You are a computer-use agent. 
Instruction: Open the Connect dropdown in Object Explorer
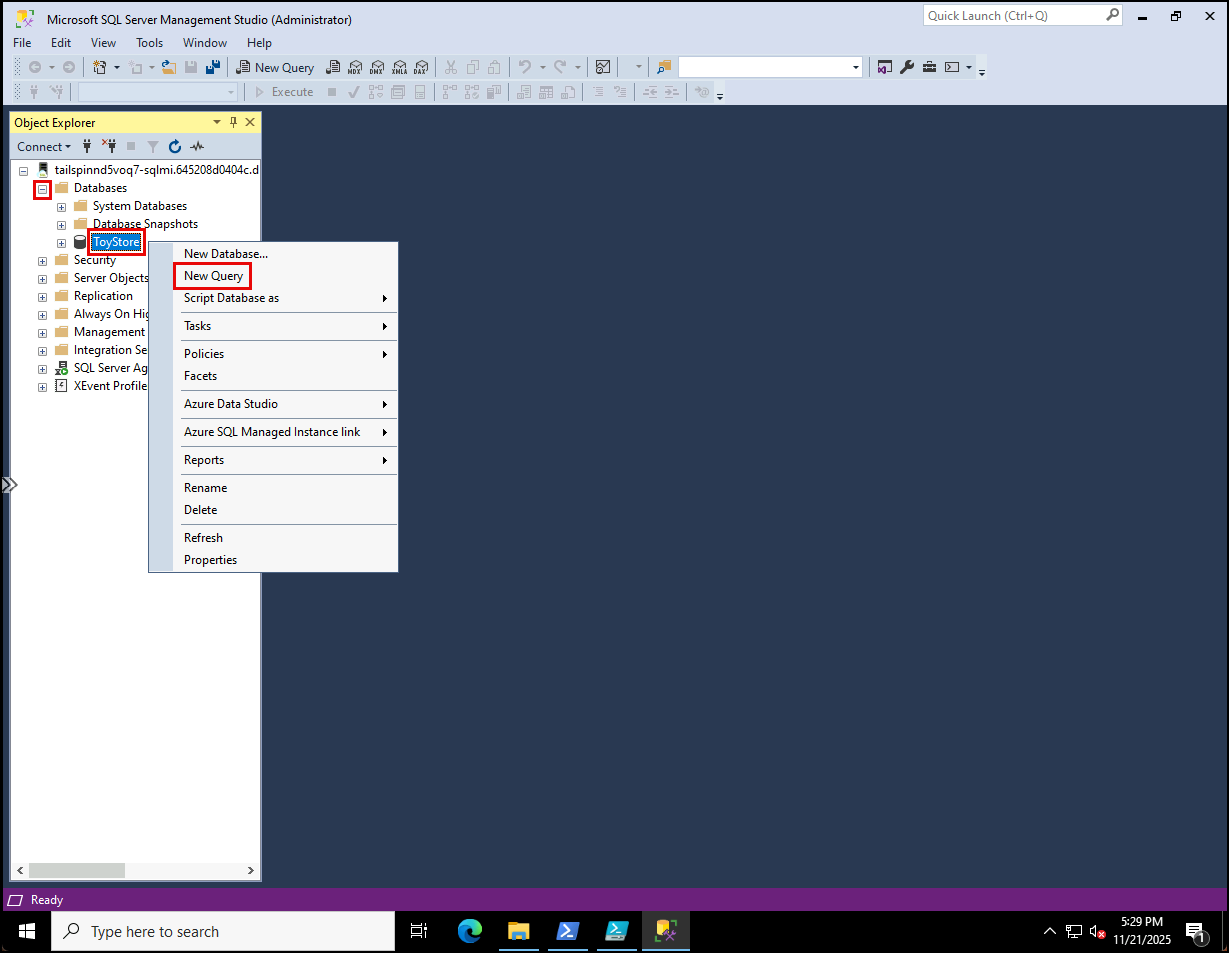pyautogui.click(x=44, y=147)
